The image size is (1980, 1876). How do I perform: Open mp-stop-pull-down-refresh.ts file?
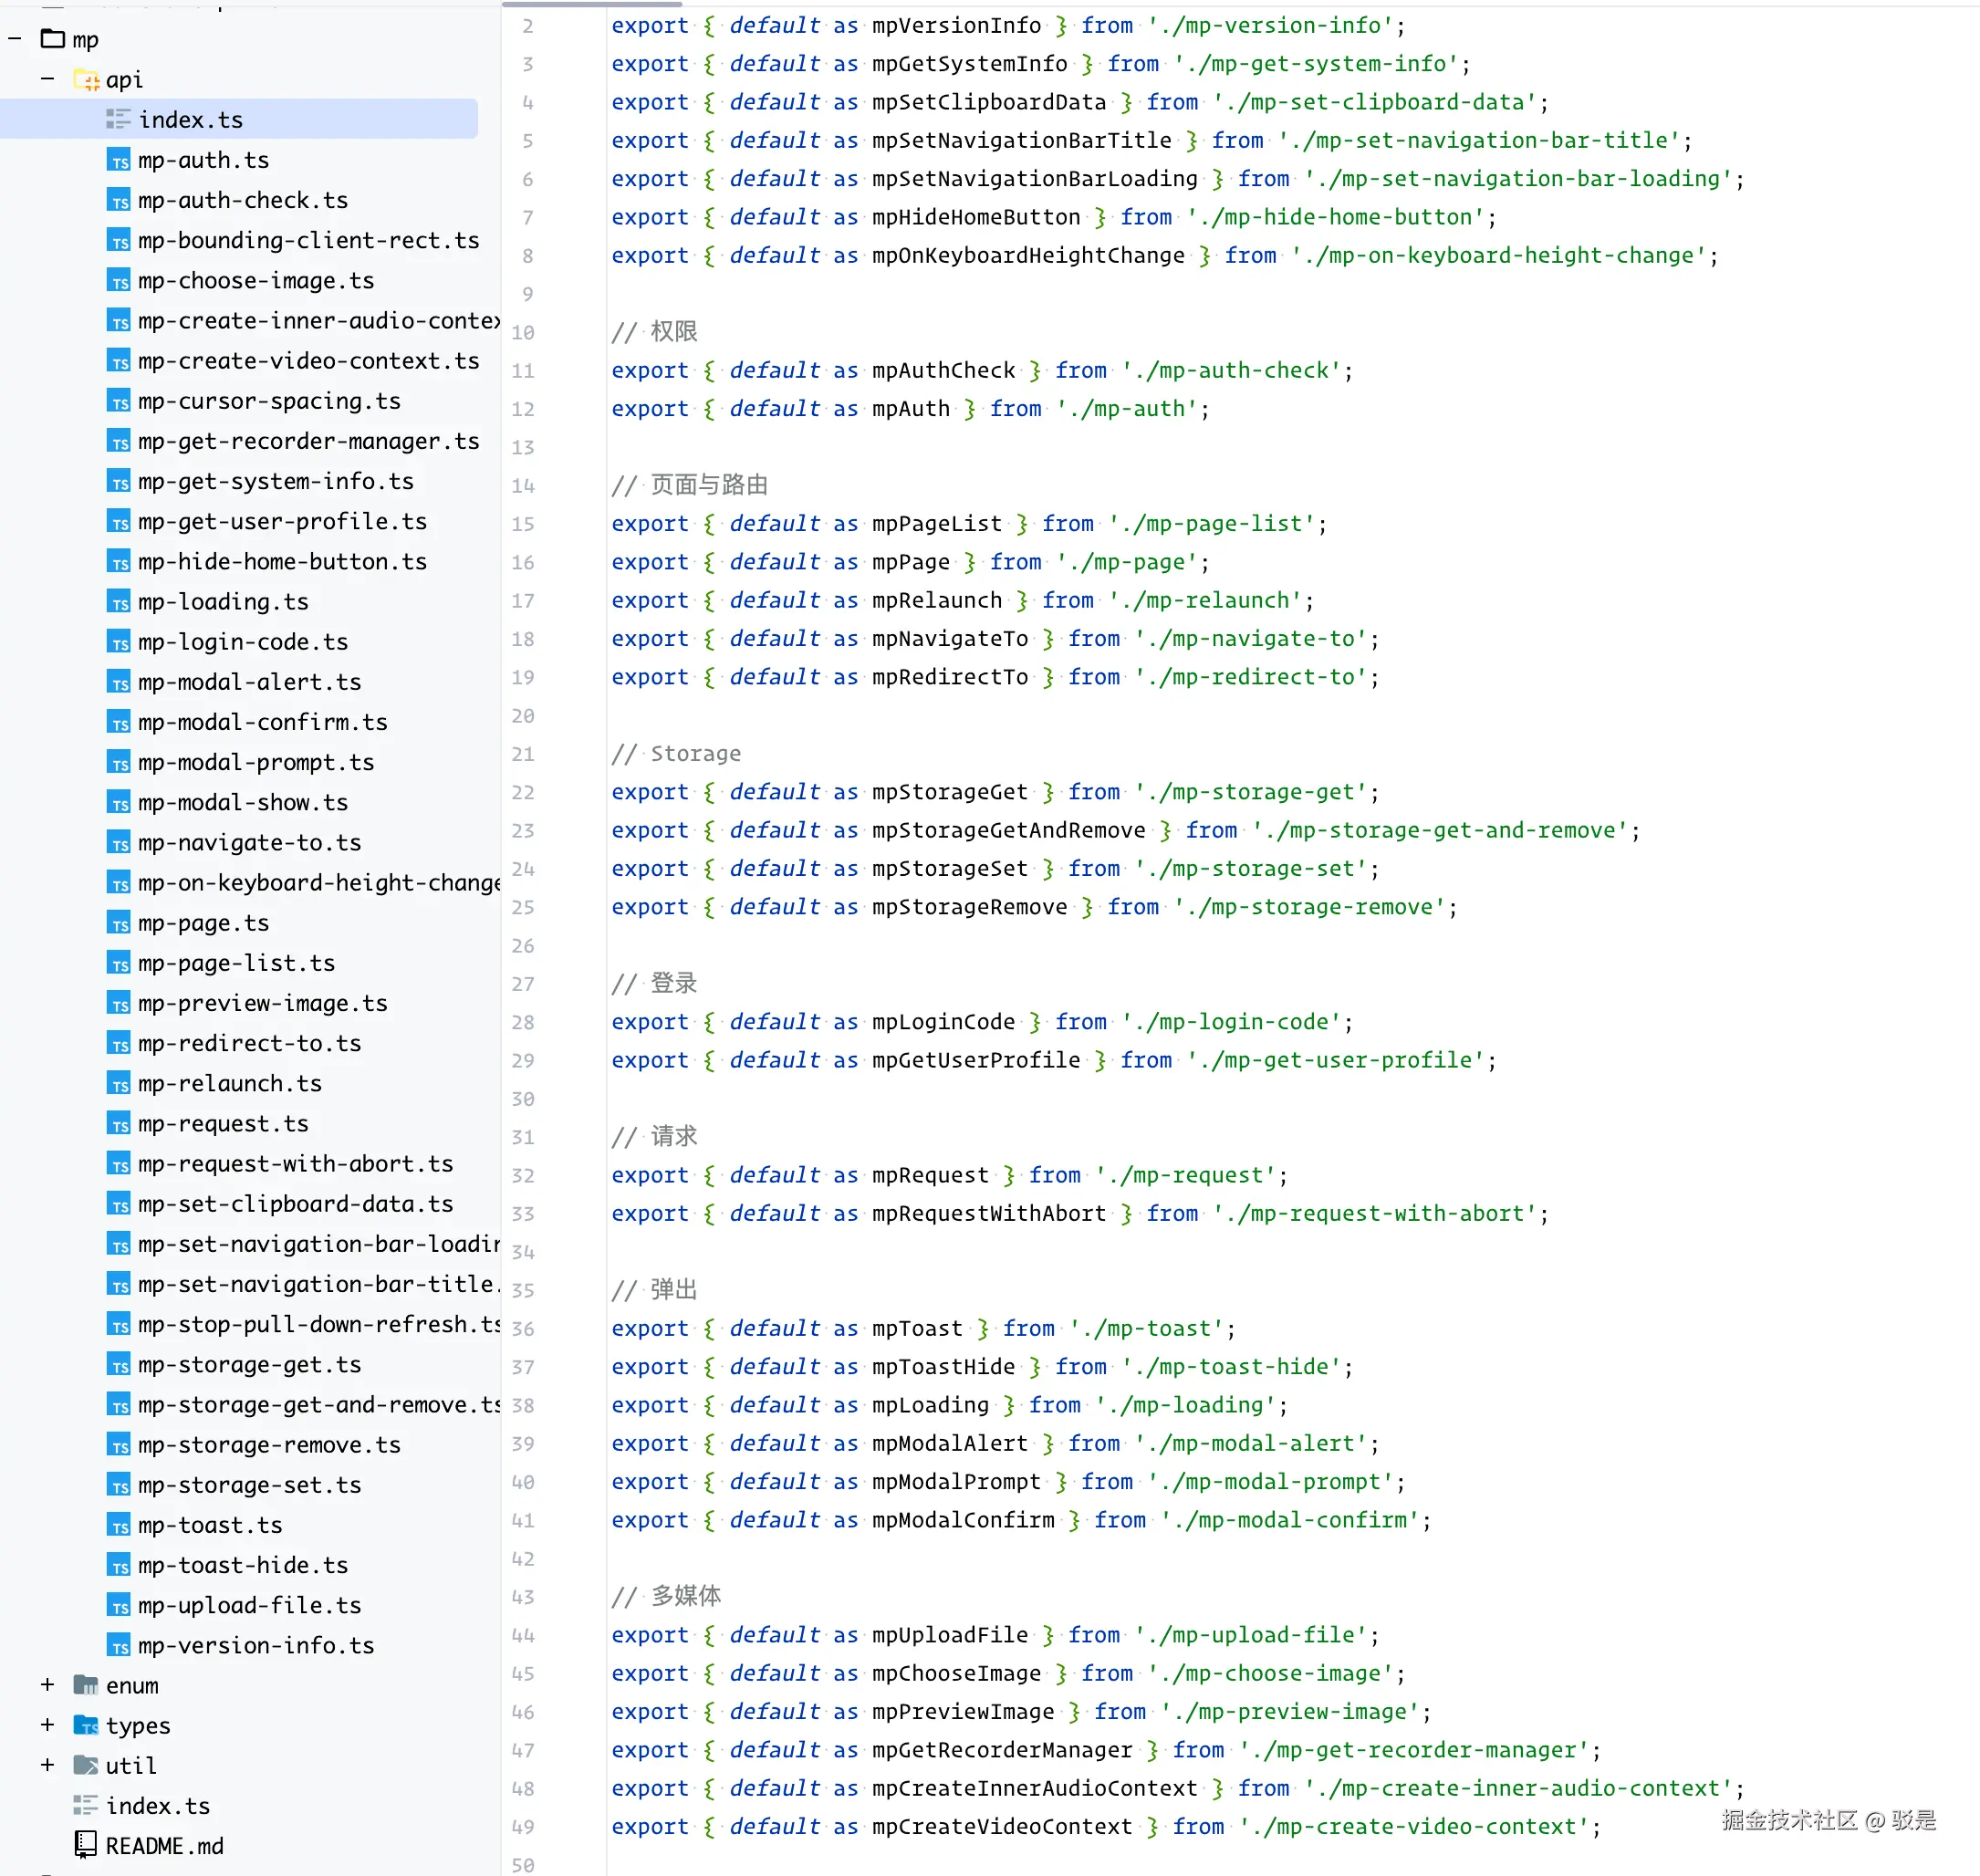coord(319,1324)
